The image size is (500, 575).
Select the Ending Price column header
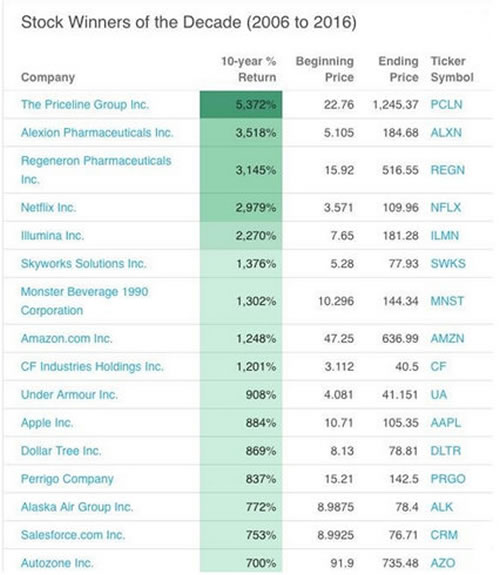click(398, 69)
